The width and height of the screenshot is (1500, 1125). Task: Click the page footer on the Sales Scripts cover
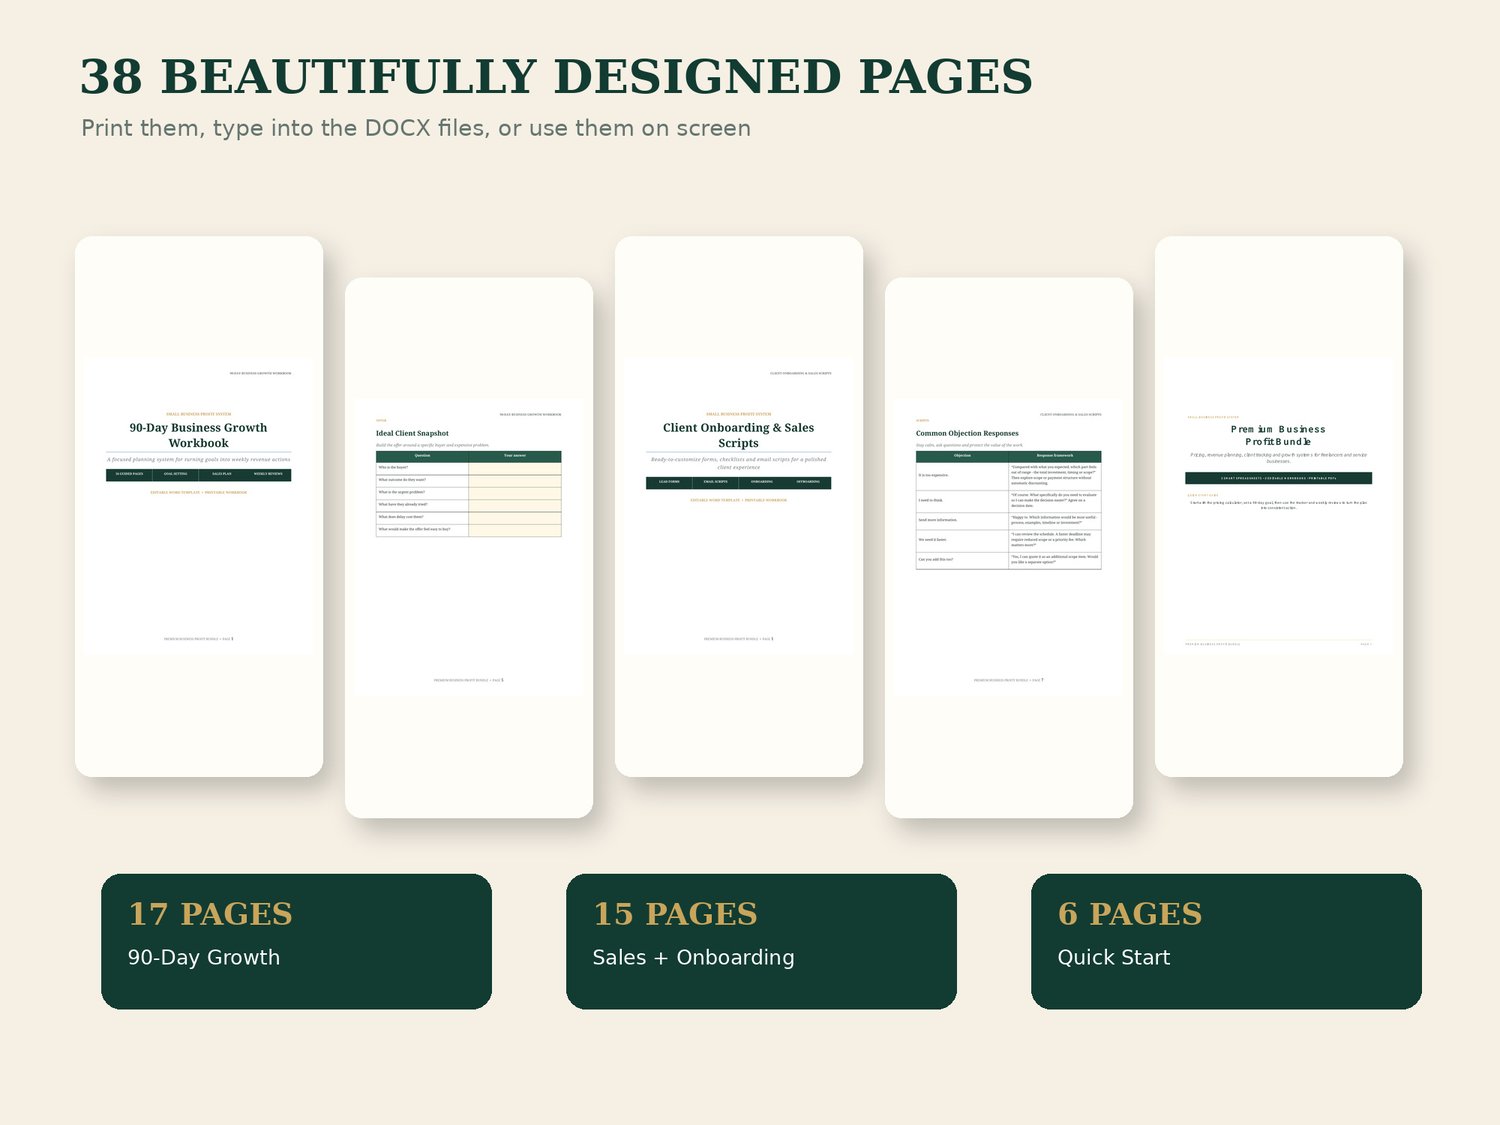pyautogui.click(x=738, y=639)
